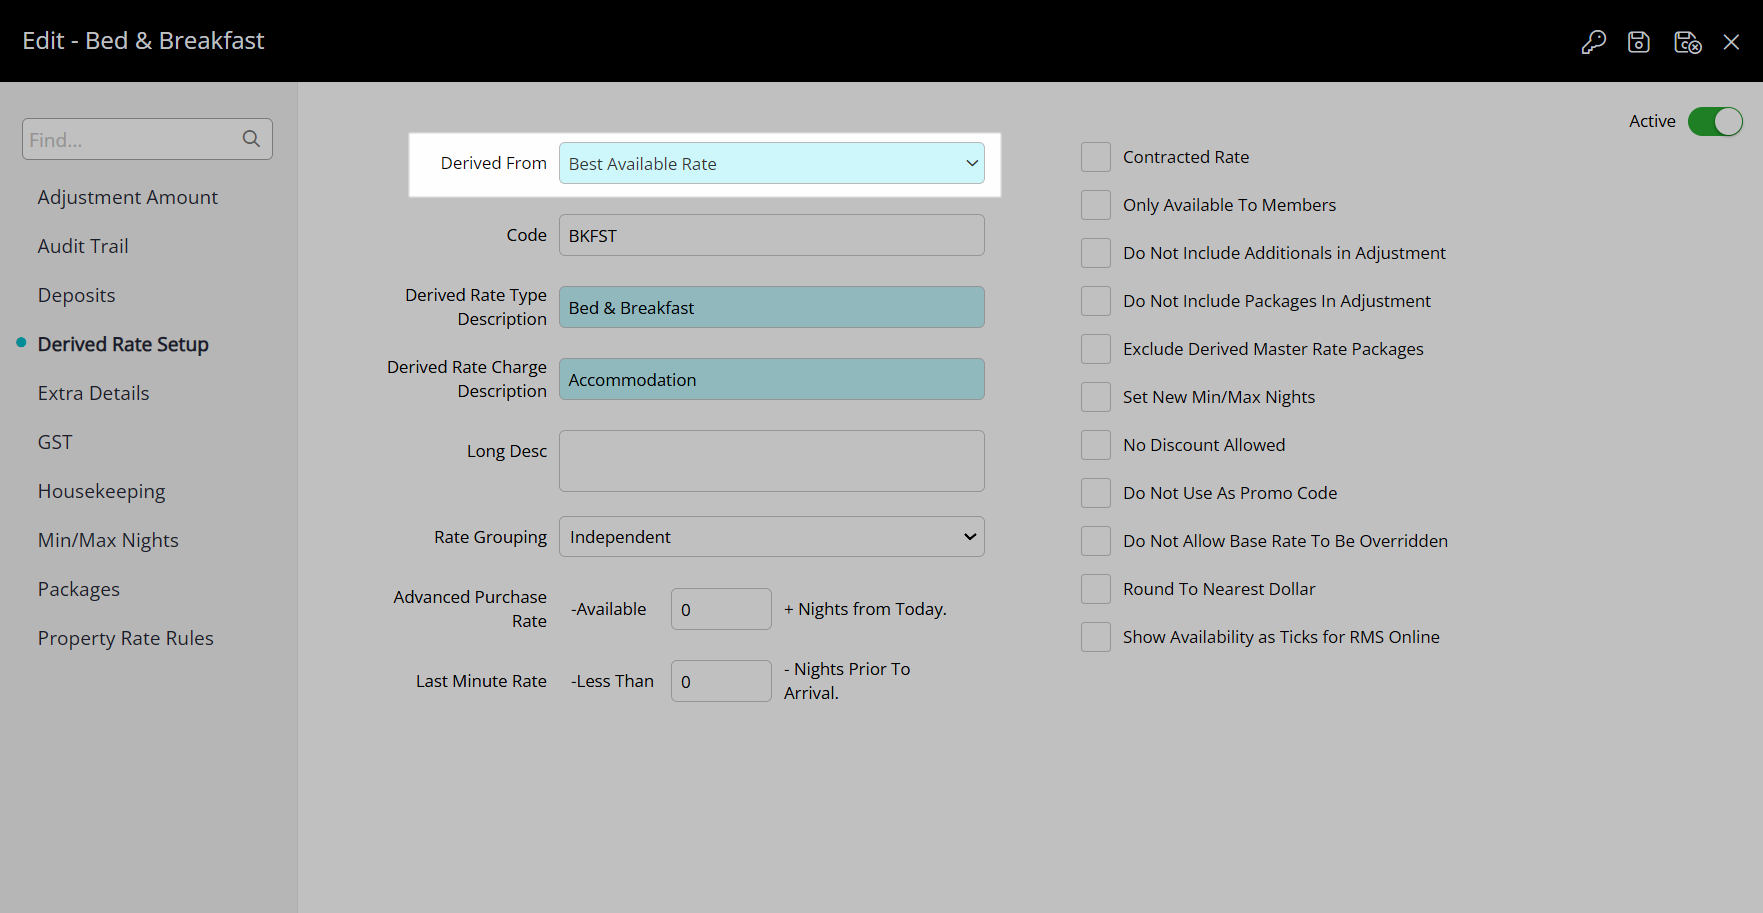Focus the Advanced Purchase Rate nights field
The height and width of the screenshot is (913, 1763).
pyautogui.click(x=720, y=609)
